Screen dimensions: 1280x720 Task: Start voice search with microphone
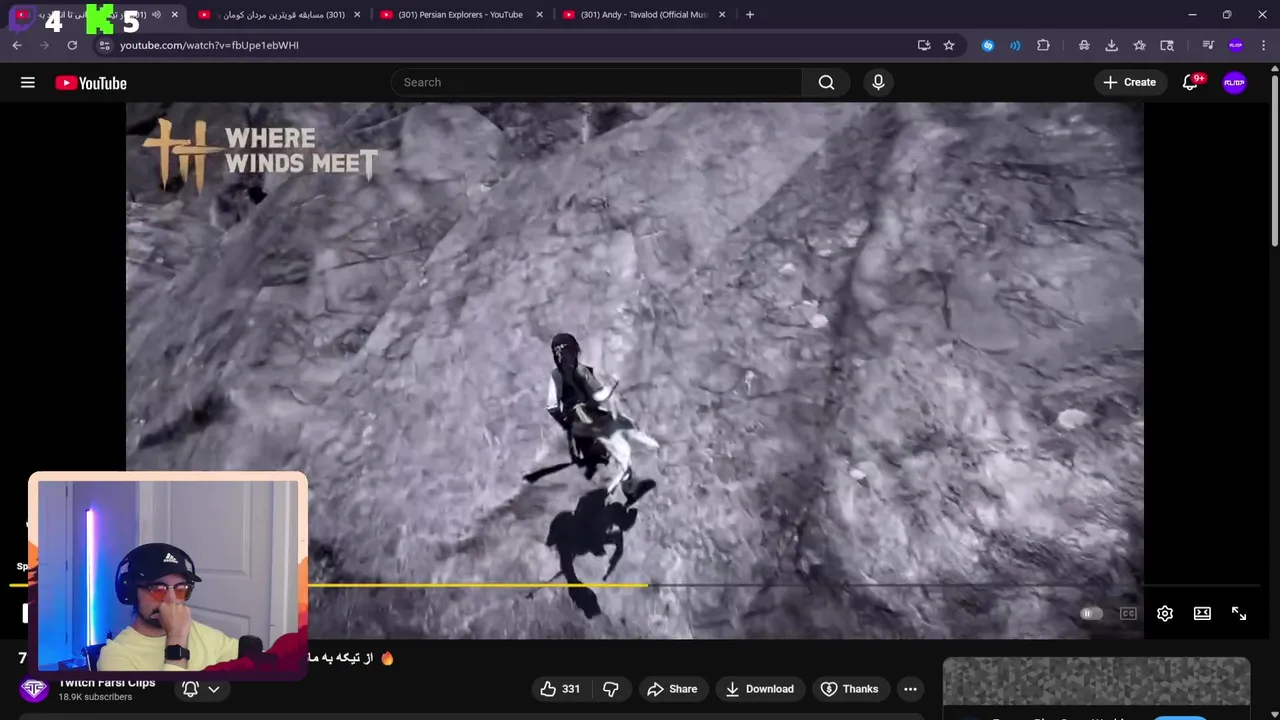click(878, 82)
